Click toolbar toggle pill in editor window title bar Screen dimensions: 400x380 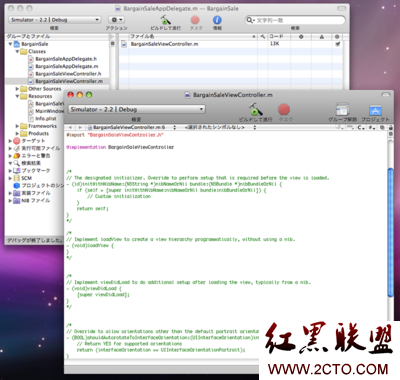tap(385, 95)
